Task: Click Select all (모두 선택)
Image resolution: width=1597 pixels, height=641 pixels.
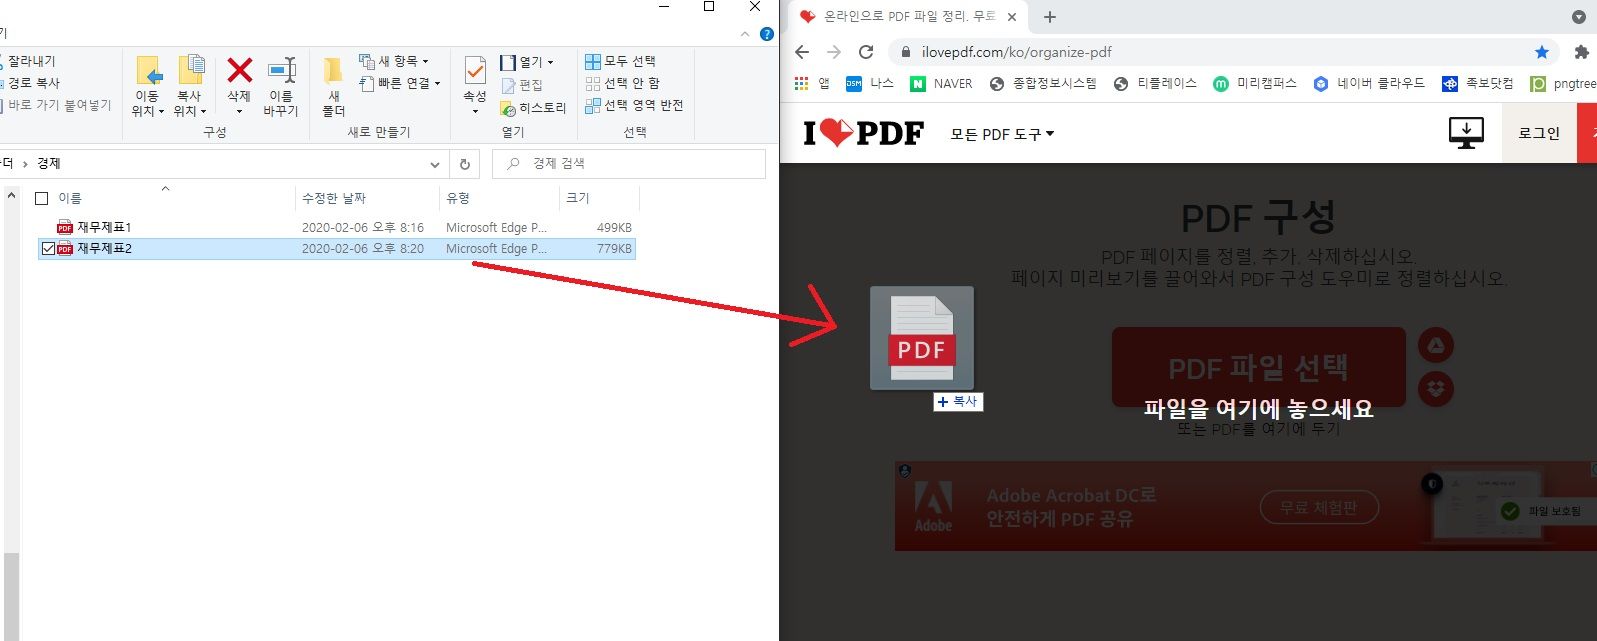Action: (621, 61)
